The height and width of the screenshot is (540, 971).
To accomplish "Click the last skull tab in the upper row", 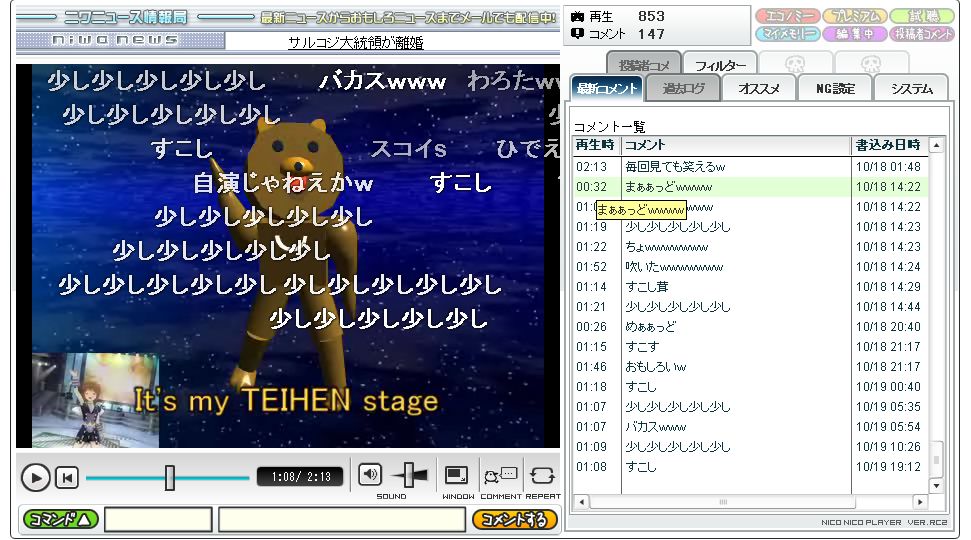I will pos(871,63).
